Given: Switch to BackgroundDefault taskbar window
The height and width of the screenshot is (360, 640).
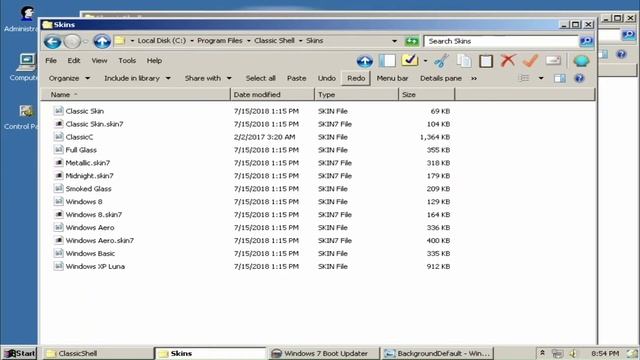Looking at the screenshot, I should click(437, 353).
